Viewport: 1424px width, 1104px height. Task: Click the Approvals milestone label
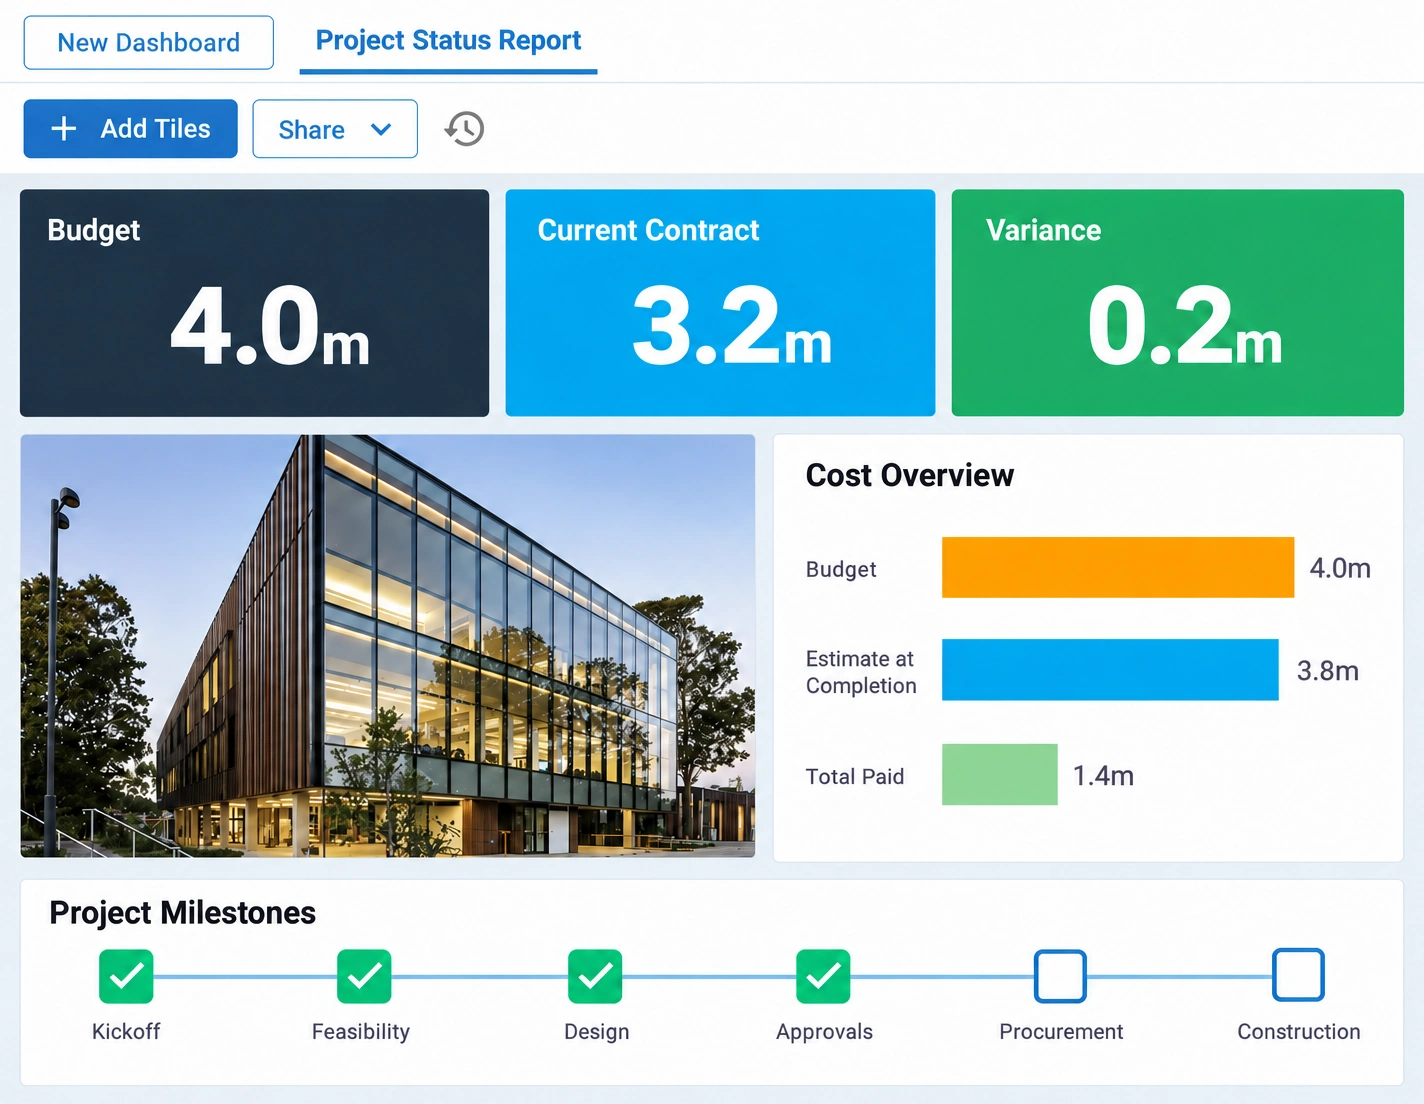pyautogui.click(x=825, y=1032)
